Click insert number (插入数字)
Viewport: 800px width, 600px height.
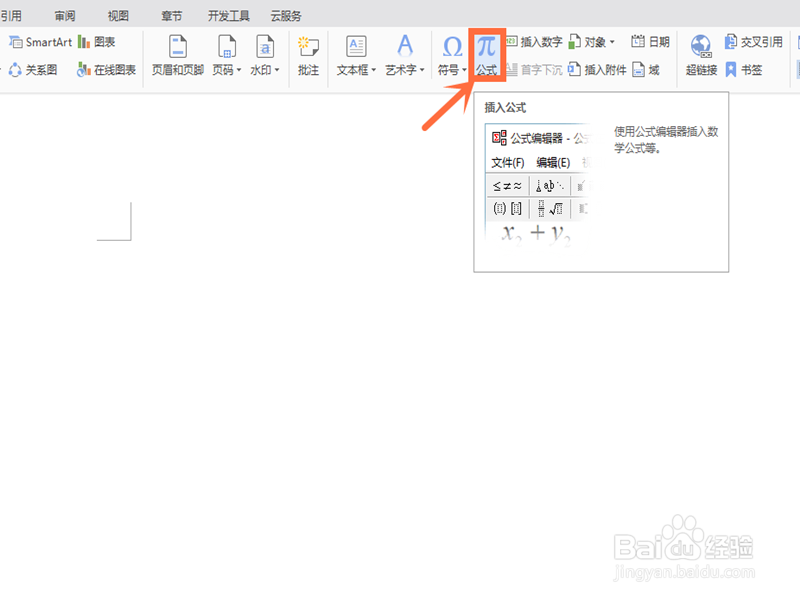point(534,42)
